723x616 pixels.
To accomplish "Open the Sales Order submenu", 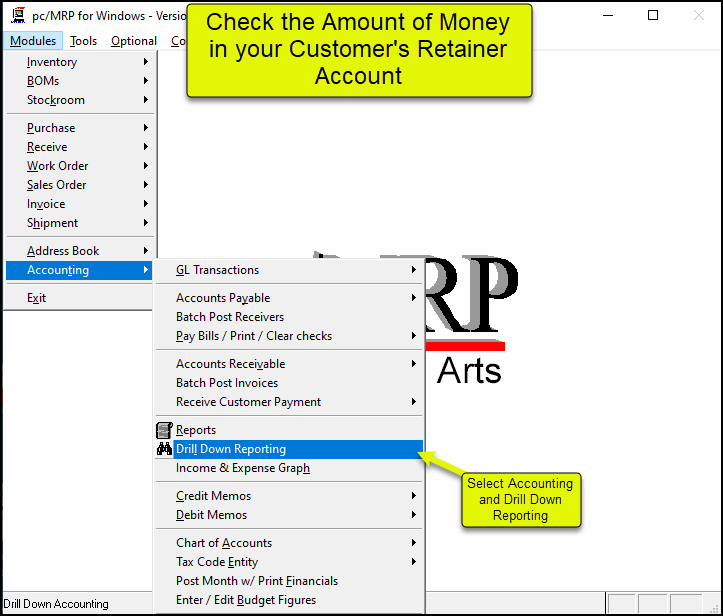I will tap(79, 184).
